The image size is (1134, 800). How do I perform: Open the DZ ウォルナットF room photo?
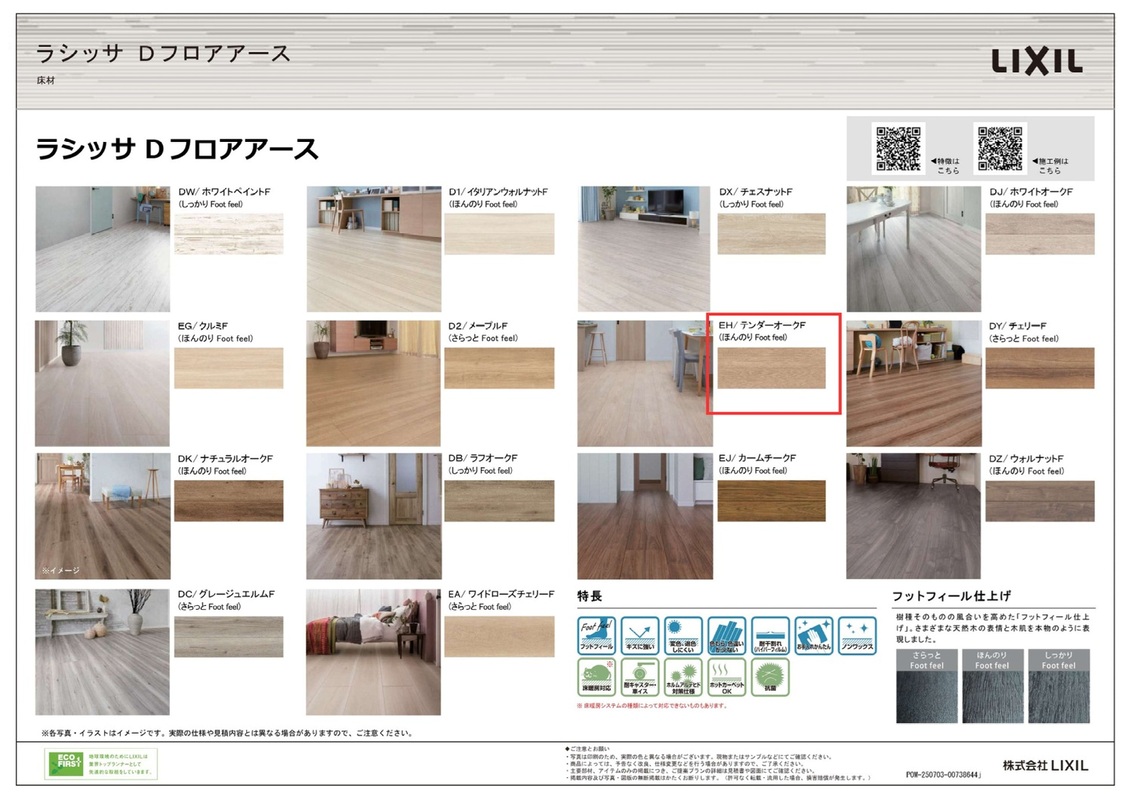(x=914, y=516)
